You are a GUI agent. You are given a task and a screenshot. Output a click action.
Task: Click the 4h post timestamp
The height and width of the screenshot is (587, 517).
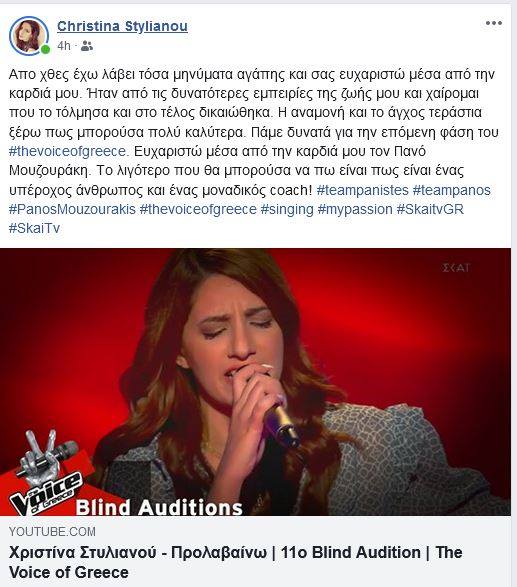click(64, 46)
